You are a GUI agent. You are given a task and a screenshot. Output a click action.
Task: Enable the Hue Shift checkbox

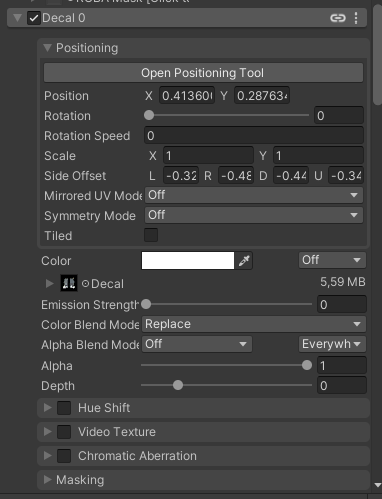click(x=64, y=408)
